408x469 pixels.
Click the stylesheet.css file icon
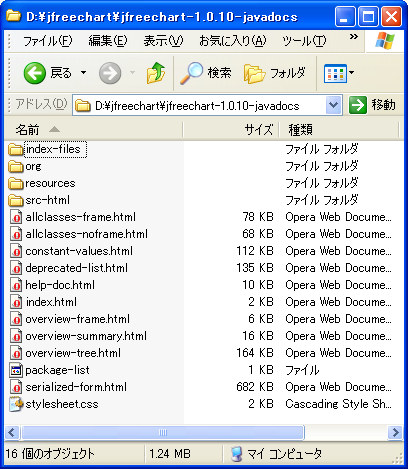point(16,404)
